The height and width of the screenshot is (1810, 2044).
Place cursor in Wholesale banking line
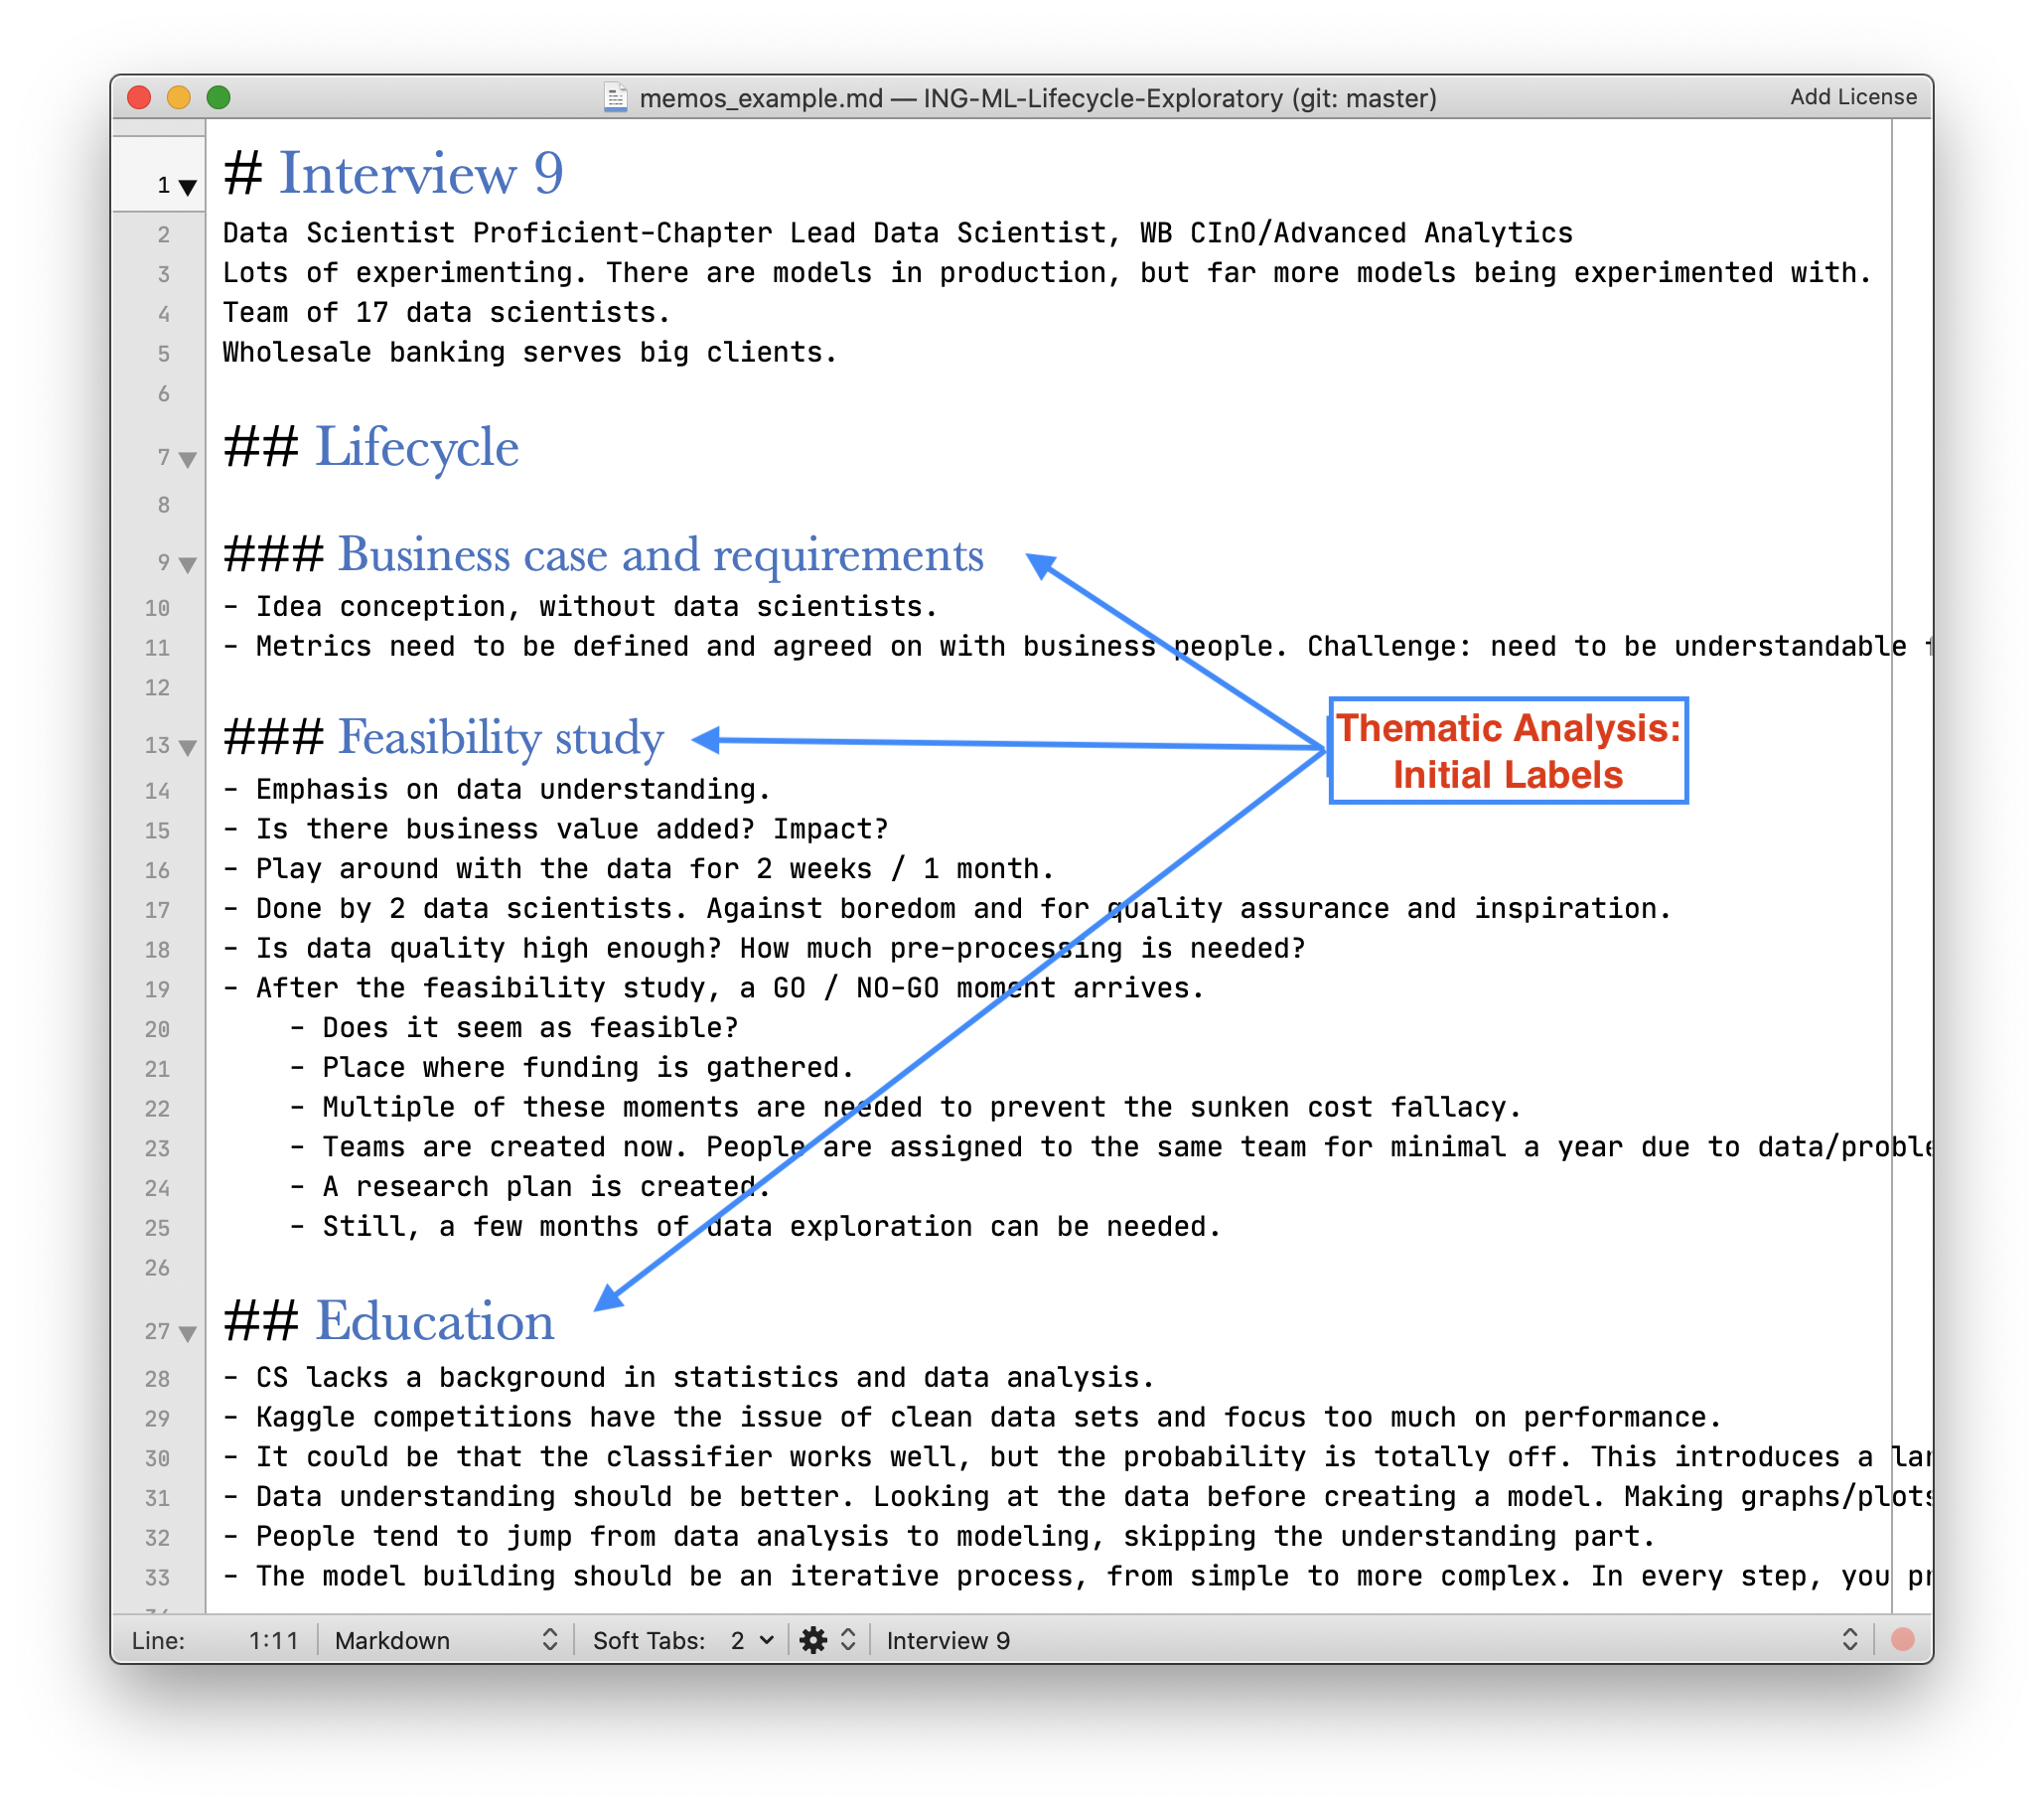coord(530,353)
